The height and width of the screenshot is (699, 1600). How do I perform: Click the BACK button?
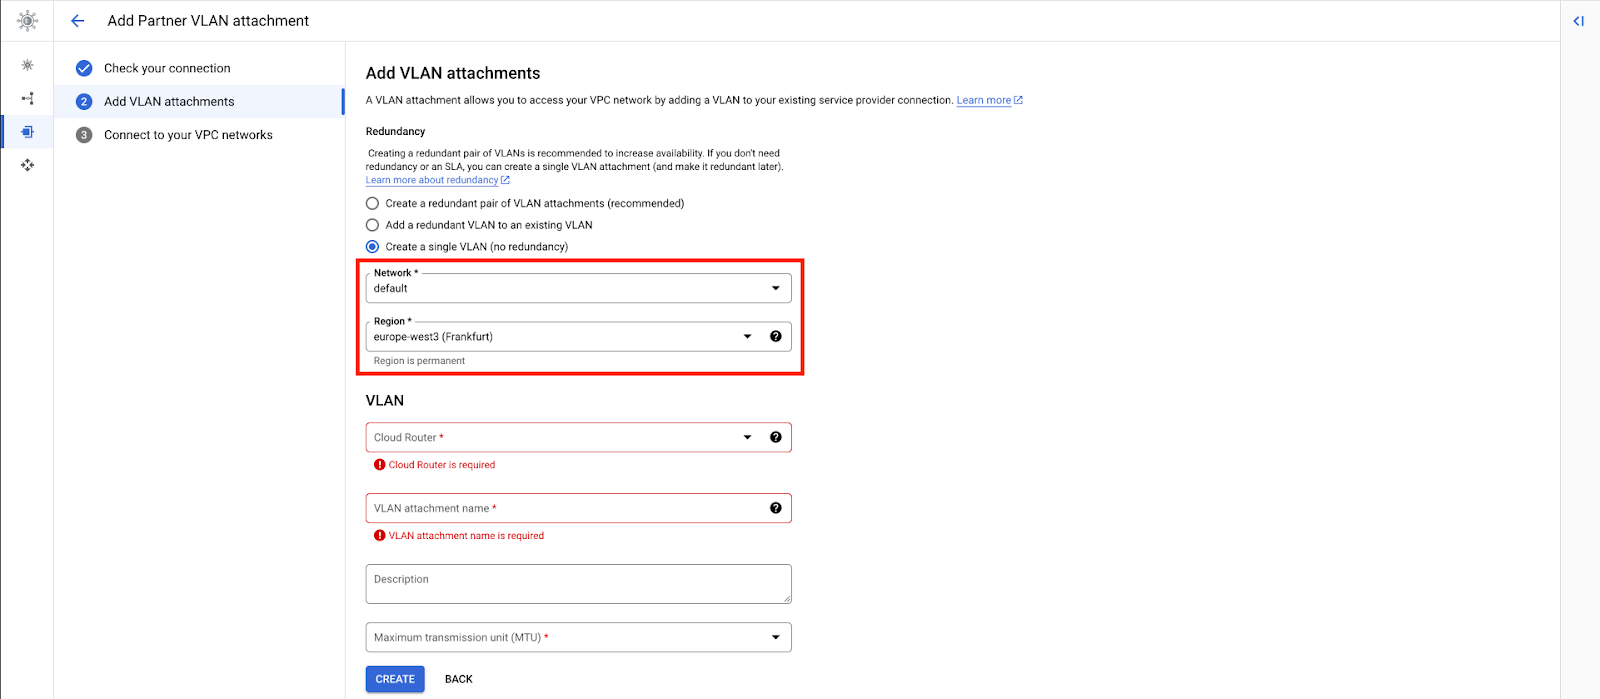pos(459,679)
